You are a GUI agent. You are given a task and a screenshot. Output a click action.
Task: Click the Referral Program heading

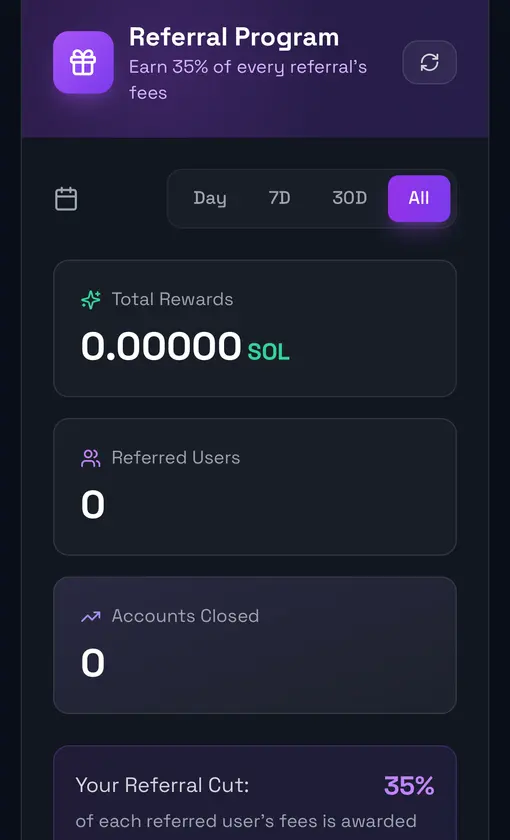tap(234, 38)
